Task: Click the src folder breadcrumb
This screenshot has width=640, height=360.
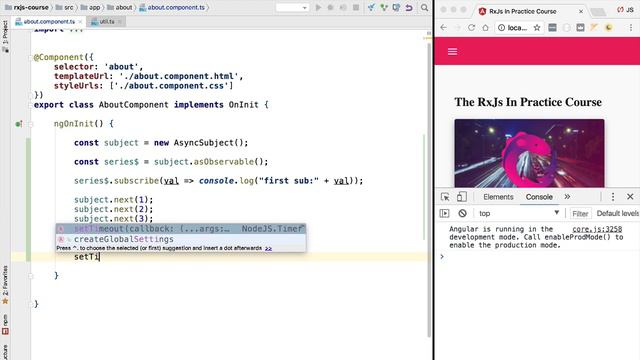Action: [64, 7]
